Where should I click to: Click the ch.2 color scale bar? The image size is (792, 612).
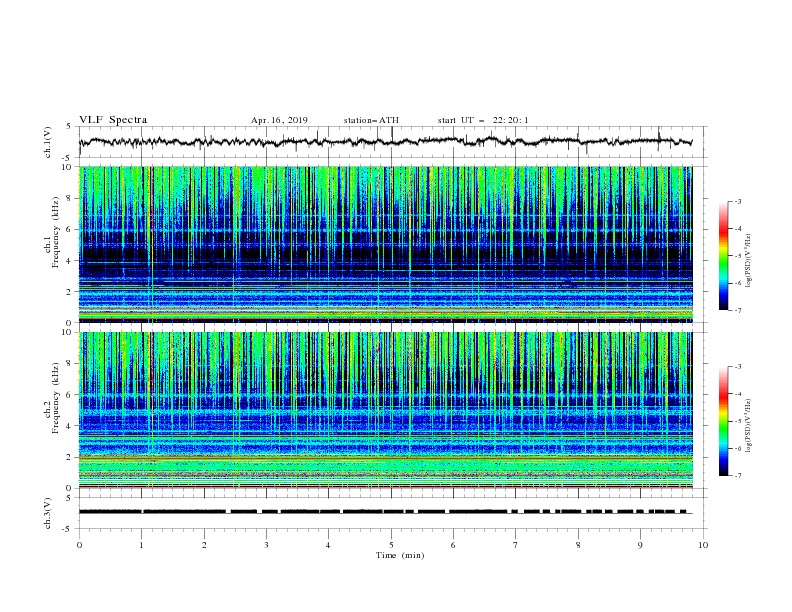click(723, 421)
